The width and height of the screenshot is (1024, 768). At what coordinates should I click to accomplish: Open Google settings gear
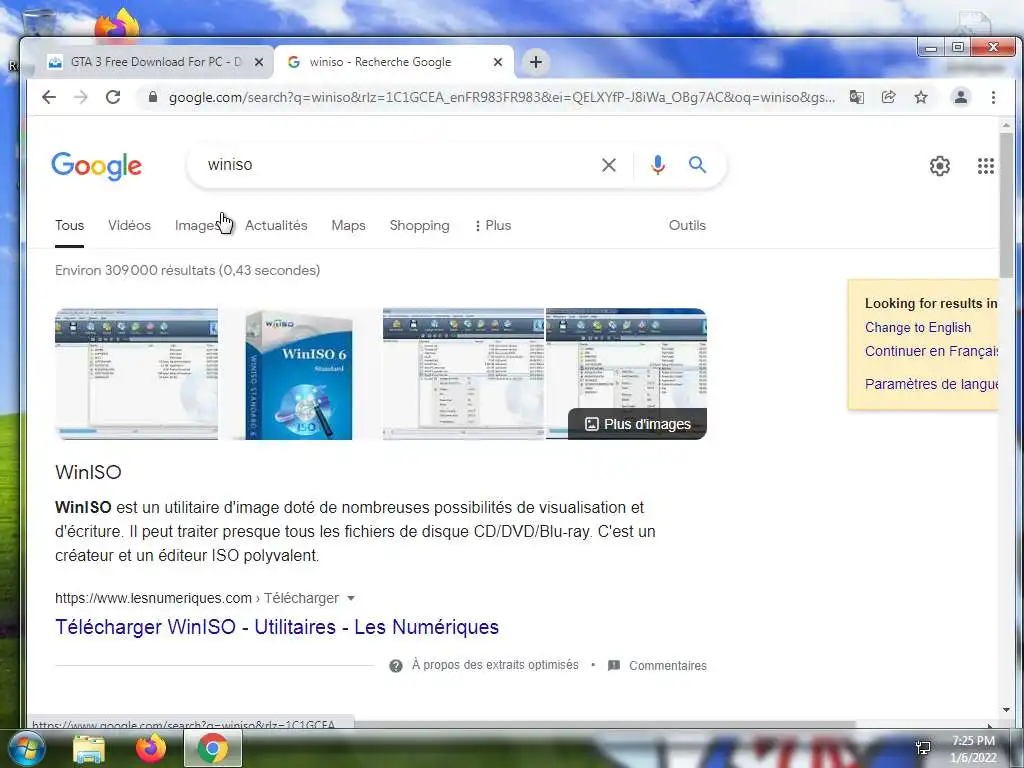(940, 166)
